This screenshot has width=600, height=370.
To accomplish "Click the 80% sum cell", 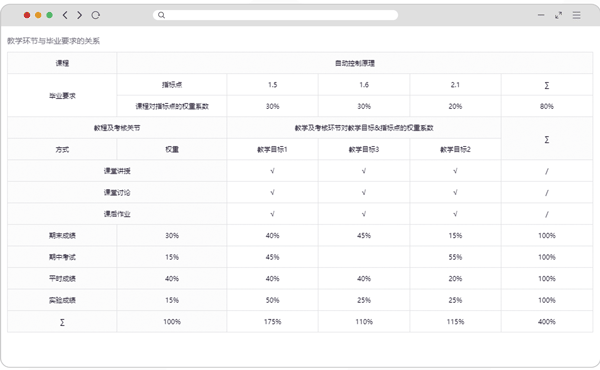I will pyautogui.click(x=547, y=106).
